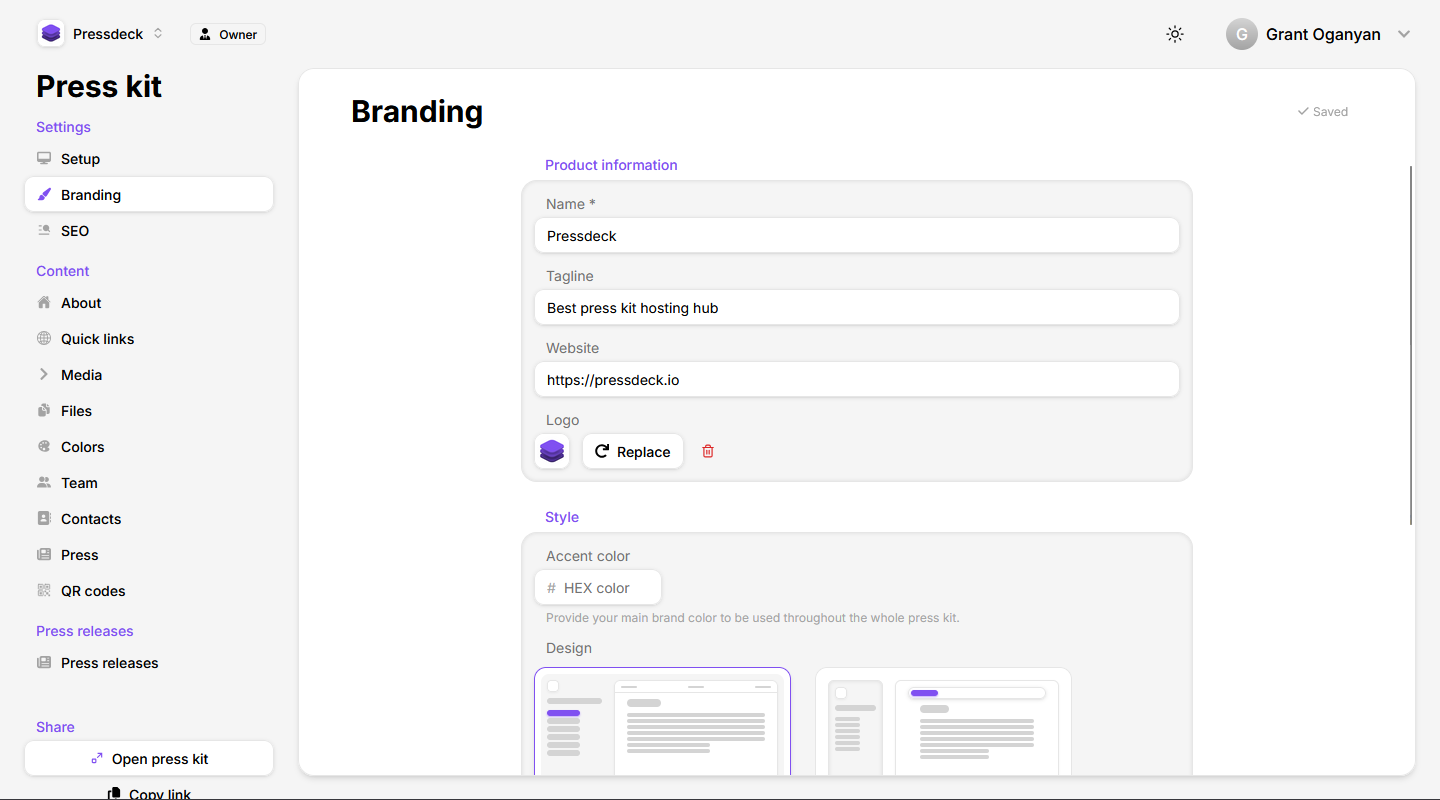Image resolution: width=1440 pixels, height=800 pixels.
Task: Click the red trash icon beside Replace
Action: 708,451
